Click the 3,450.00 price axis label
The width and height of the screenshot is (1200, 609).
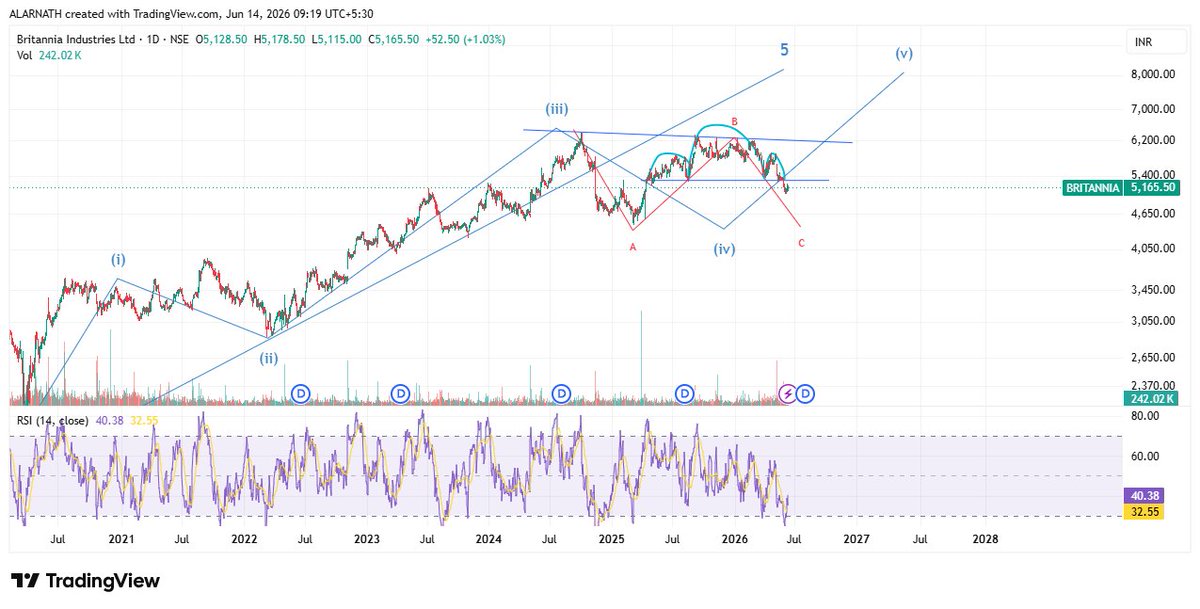pos(1152,290)
